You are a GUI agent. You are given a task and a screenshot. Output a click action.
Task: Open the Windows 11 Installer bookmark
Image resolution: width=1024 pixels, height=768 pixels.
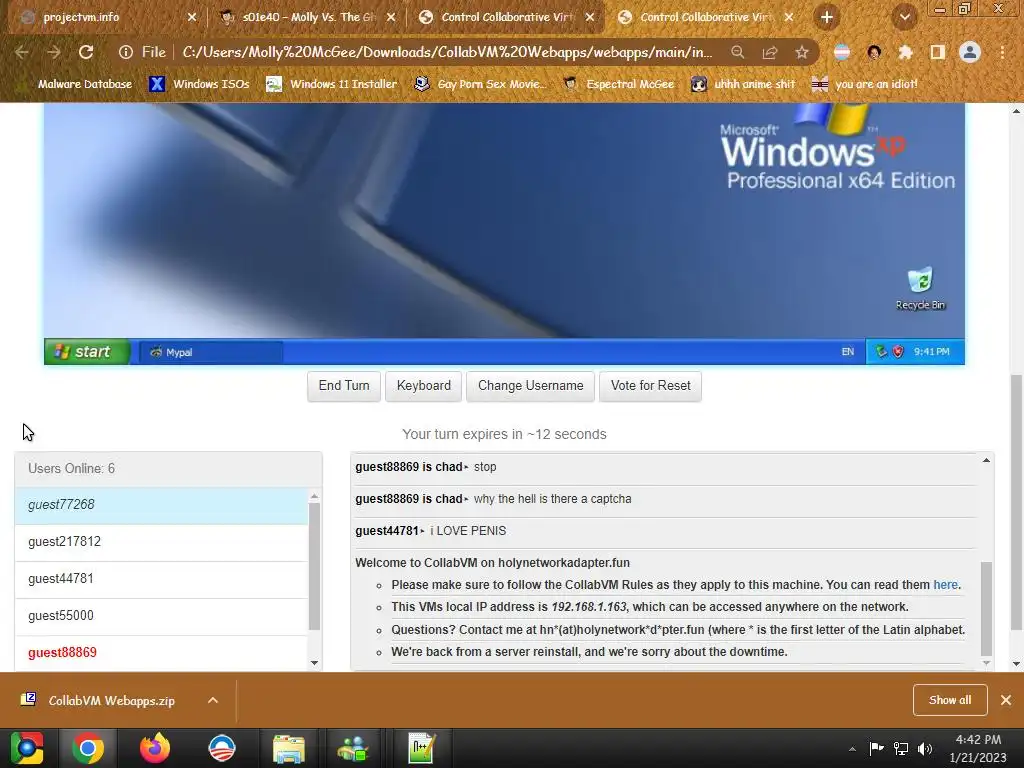click(332, 84)
